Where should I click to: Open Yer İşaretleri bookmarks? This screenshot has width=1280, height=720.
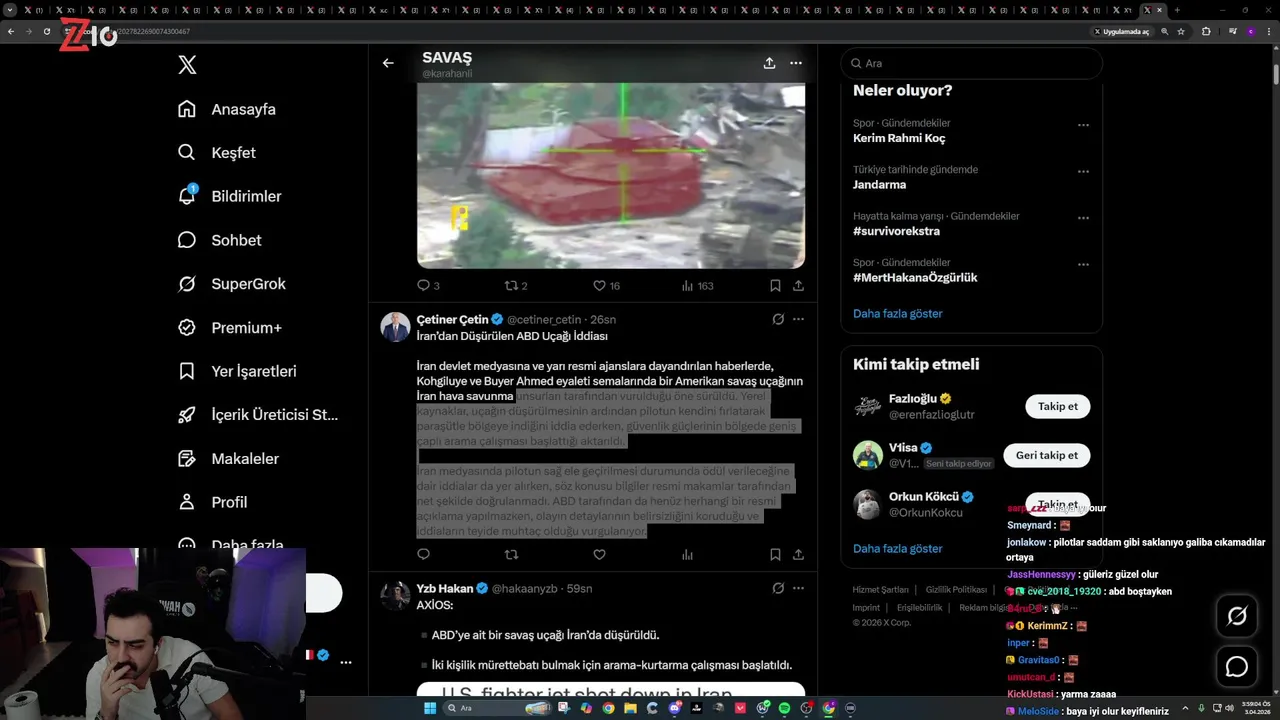(236, 371)
